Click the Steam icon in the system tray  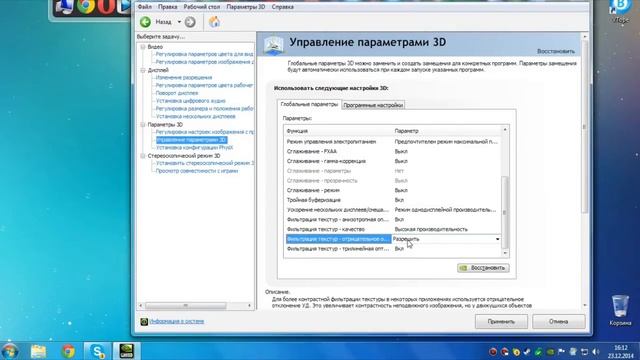pyautogui.click(x=527, y=352)
